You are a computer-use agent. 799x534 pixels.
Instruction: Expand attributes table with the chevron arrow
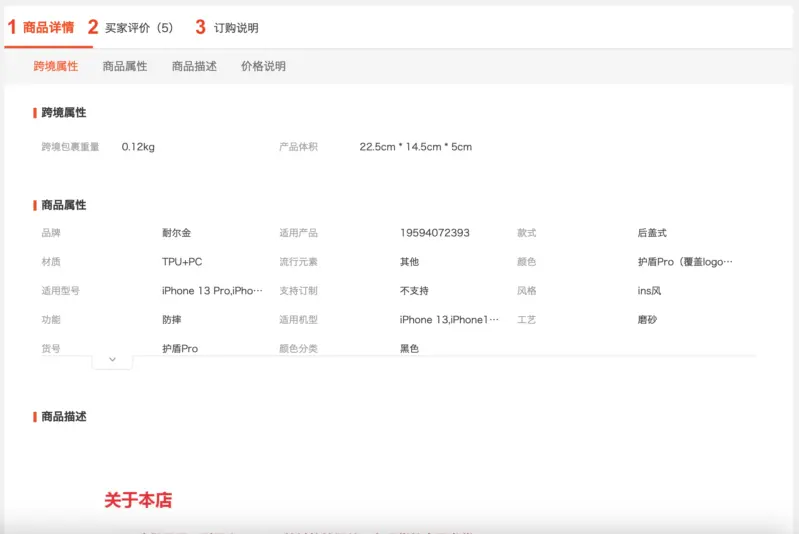pos(112,359)
